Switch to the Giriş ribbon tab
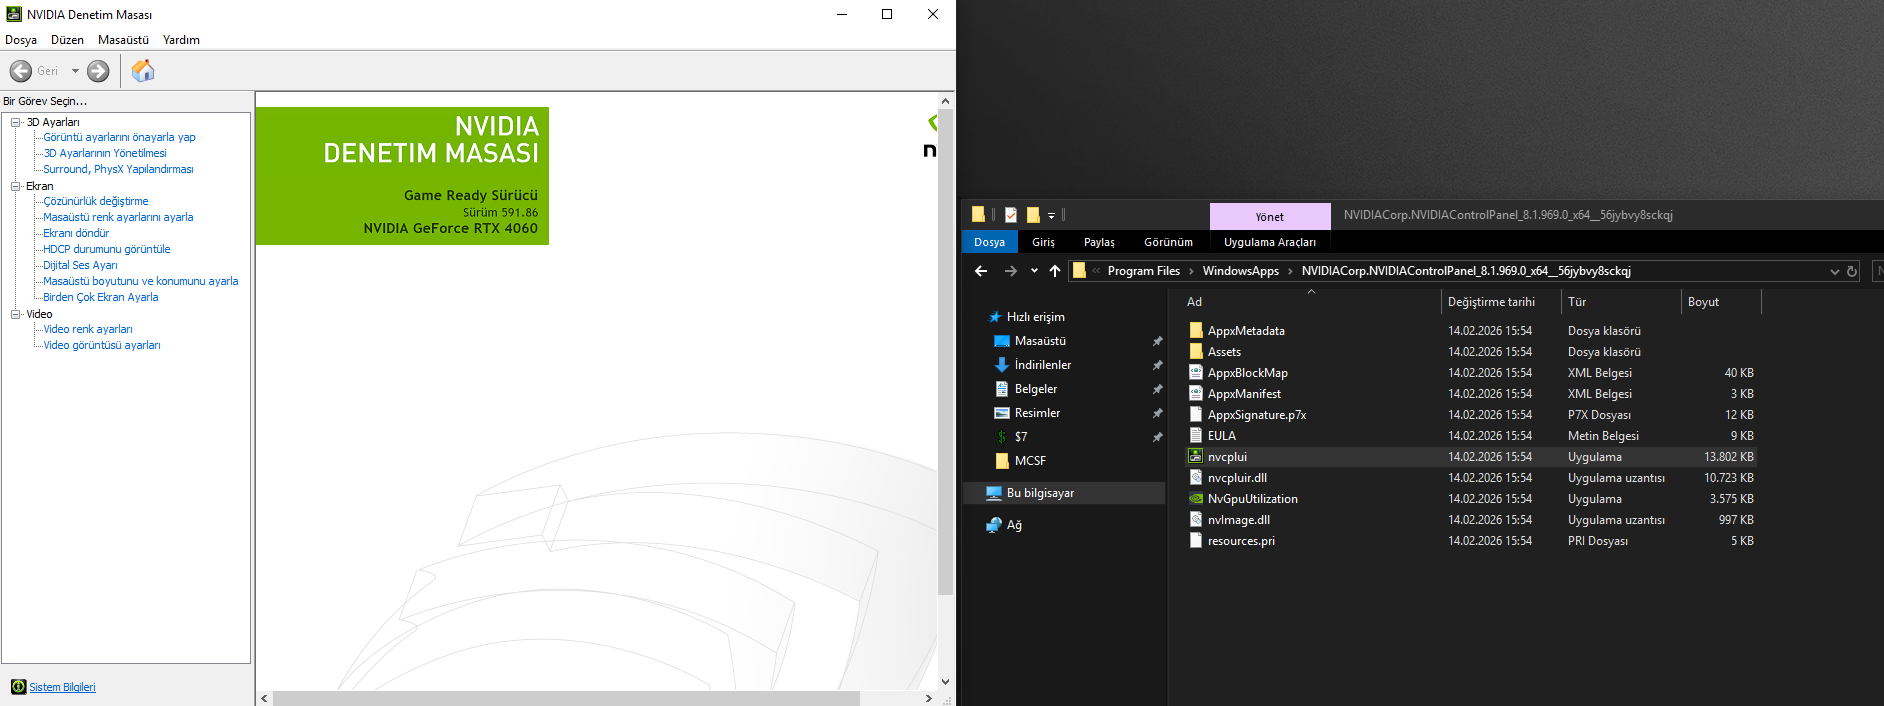Image resolution: width=1884 pixels, height=706 pixels. [x=1043, y=242]
